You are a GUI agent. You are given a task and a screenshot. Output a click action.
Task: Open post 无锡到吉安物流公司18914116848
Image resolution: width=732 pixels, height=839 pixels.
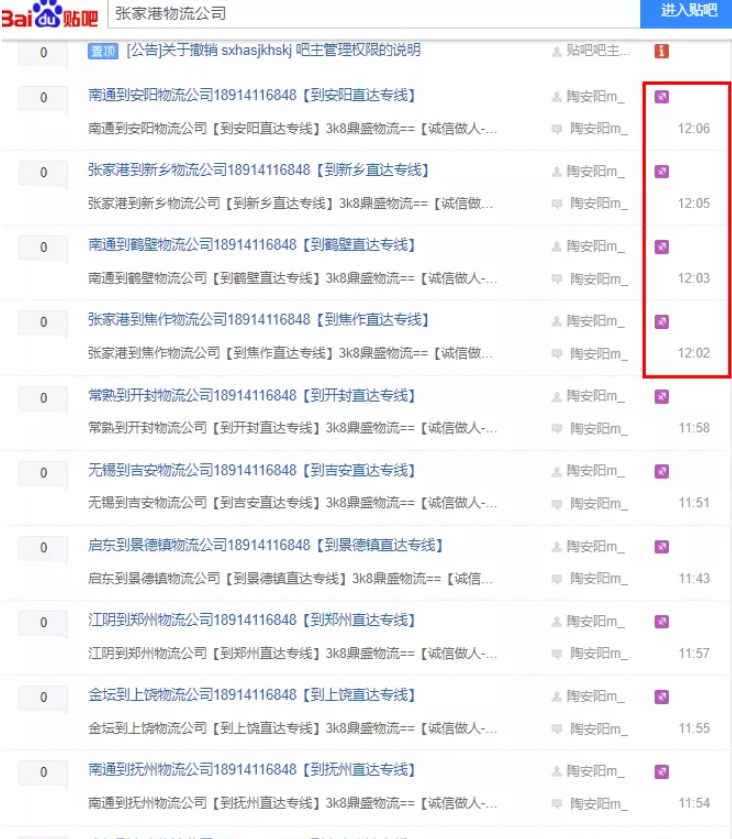pos(252,471)
